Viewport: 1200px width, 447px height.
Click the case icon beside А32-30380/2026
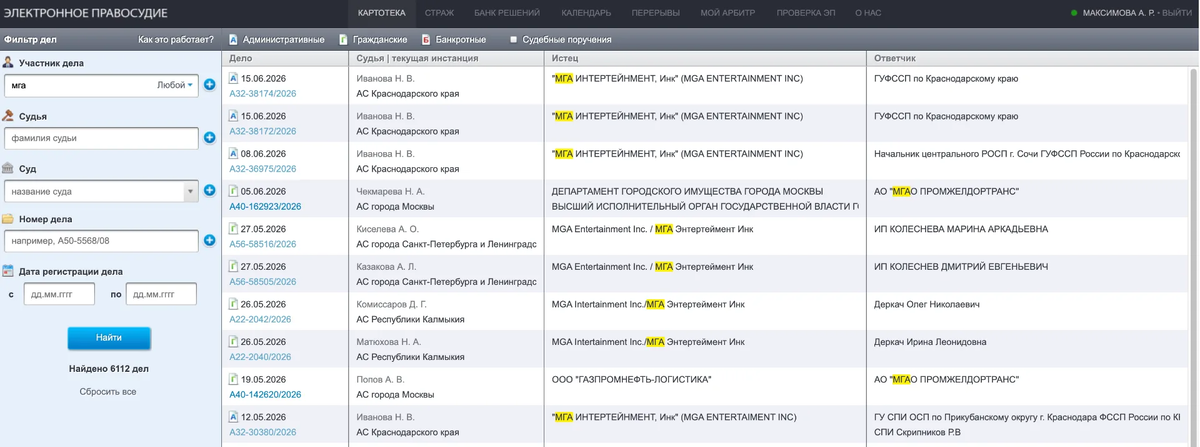(233, 417)
